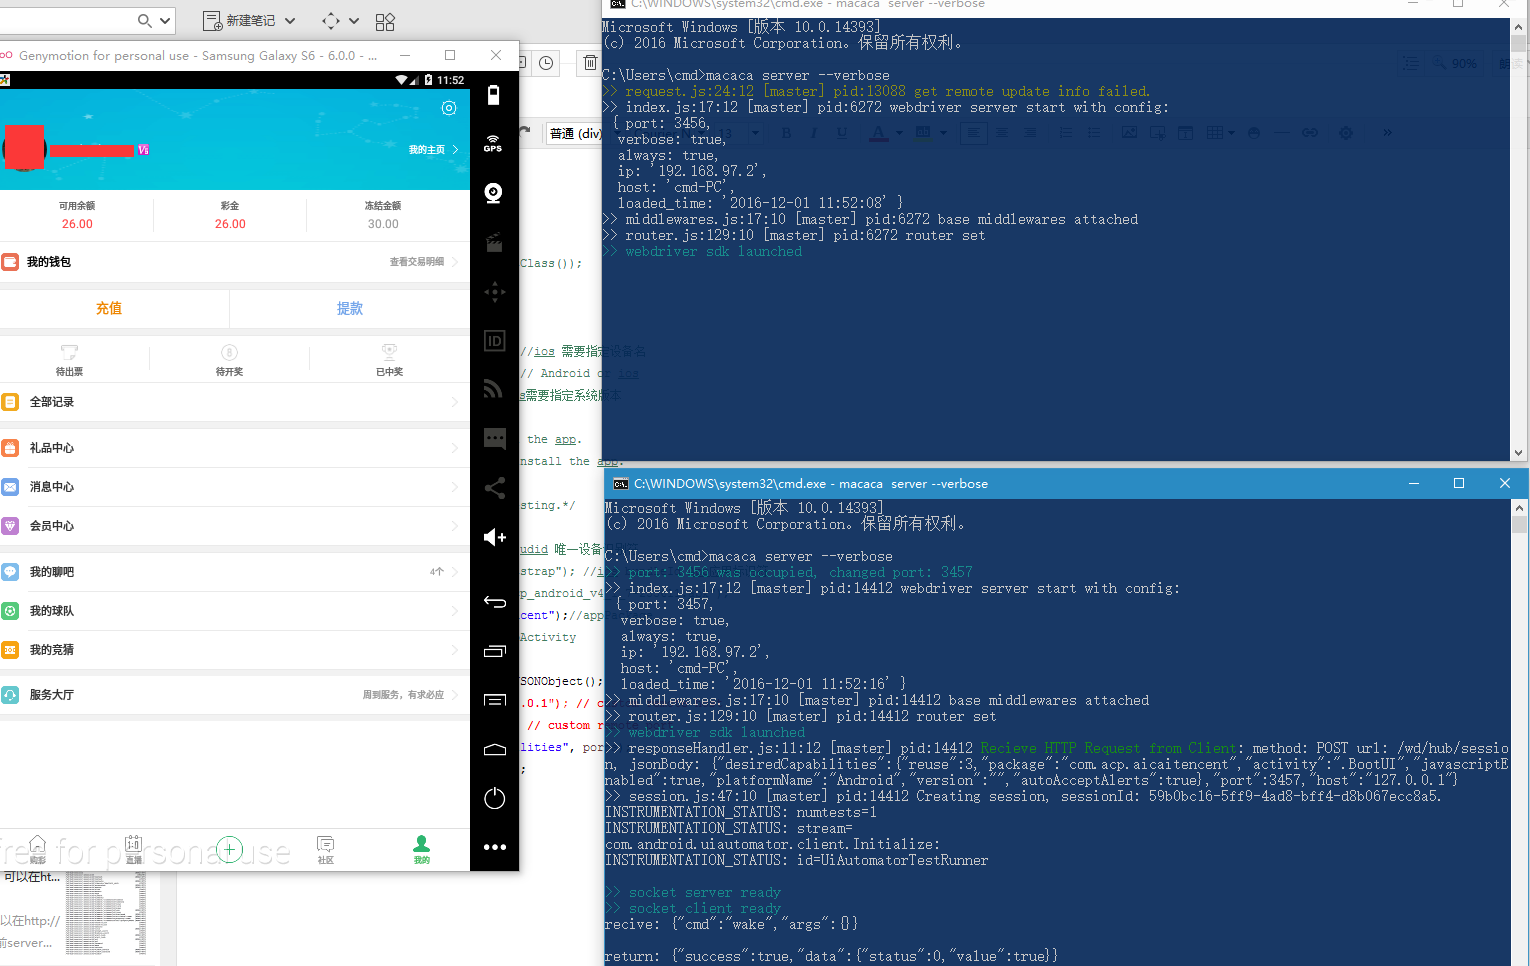
Task: Open Genymotion battery widget
Action: point(493,95)
